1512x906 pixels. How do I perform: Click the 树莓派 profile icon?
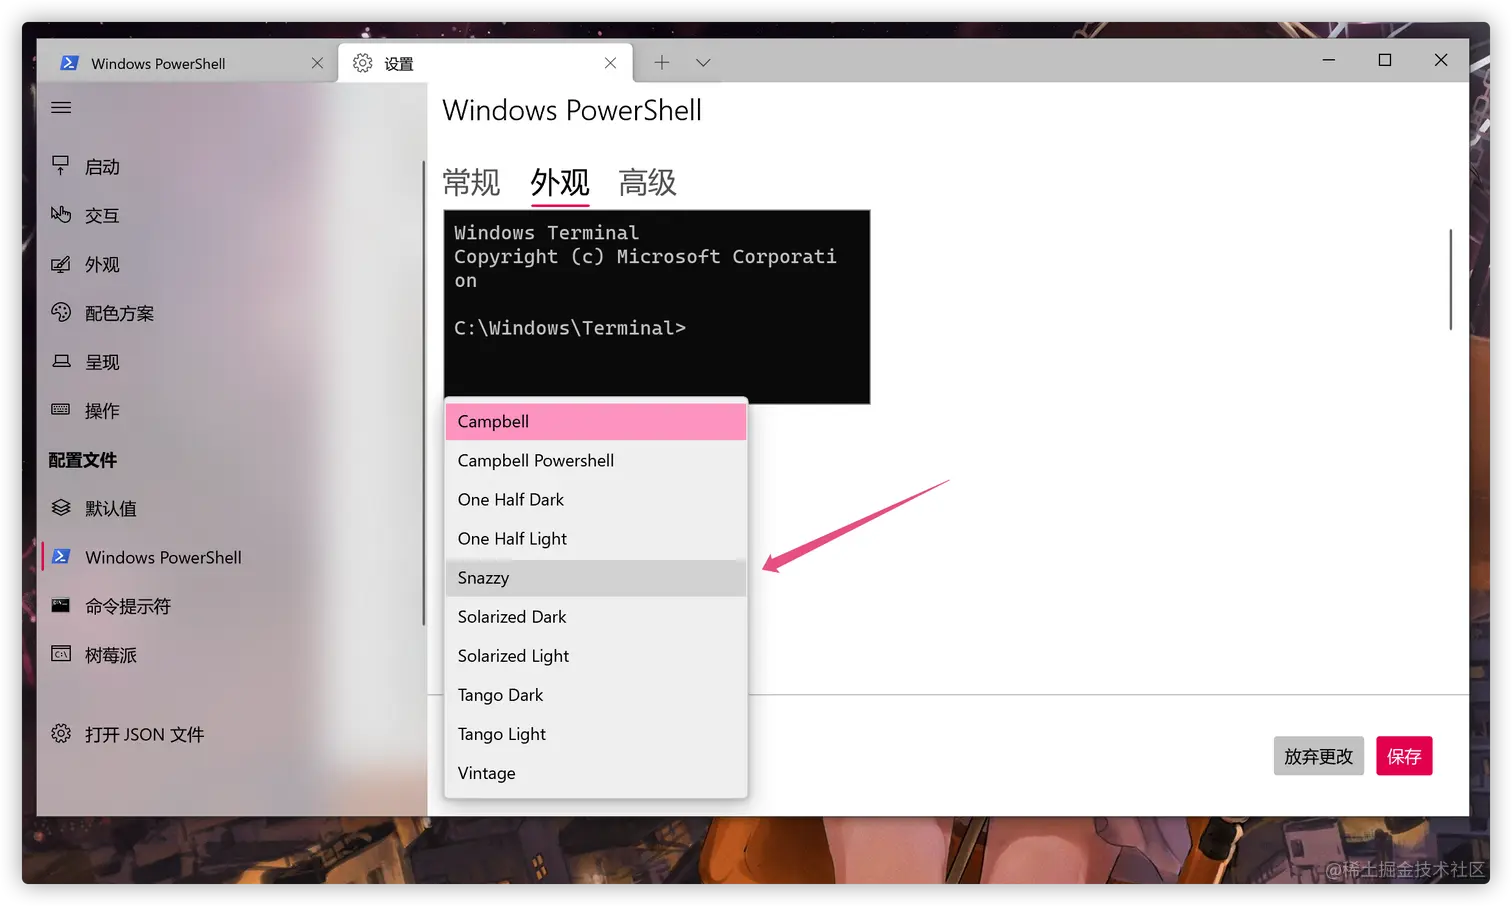61,654
